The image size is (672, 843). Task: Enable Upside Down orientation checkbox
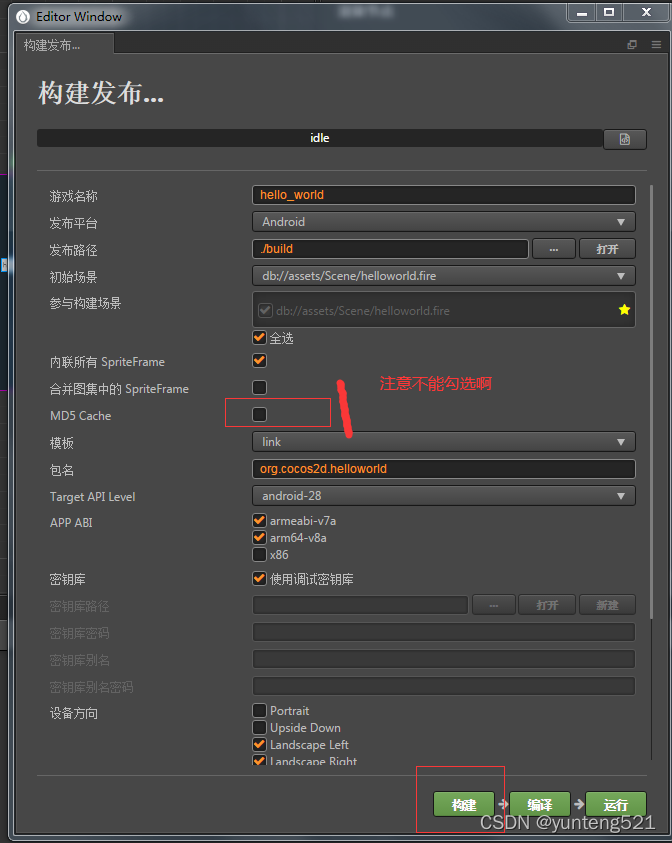pyautogui.click(x=259, y=727)
